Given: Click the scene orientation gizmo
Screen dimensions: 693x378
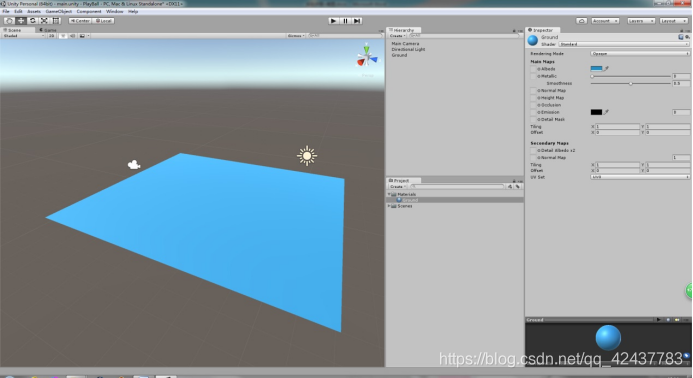Looking at the screenshot, I should tap(367, 56).
